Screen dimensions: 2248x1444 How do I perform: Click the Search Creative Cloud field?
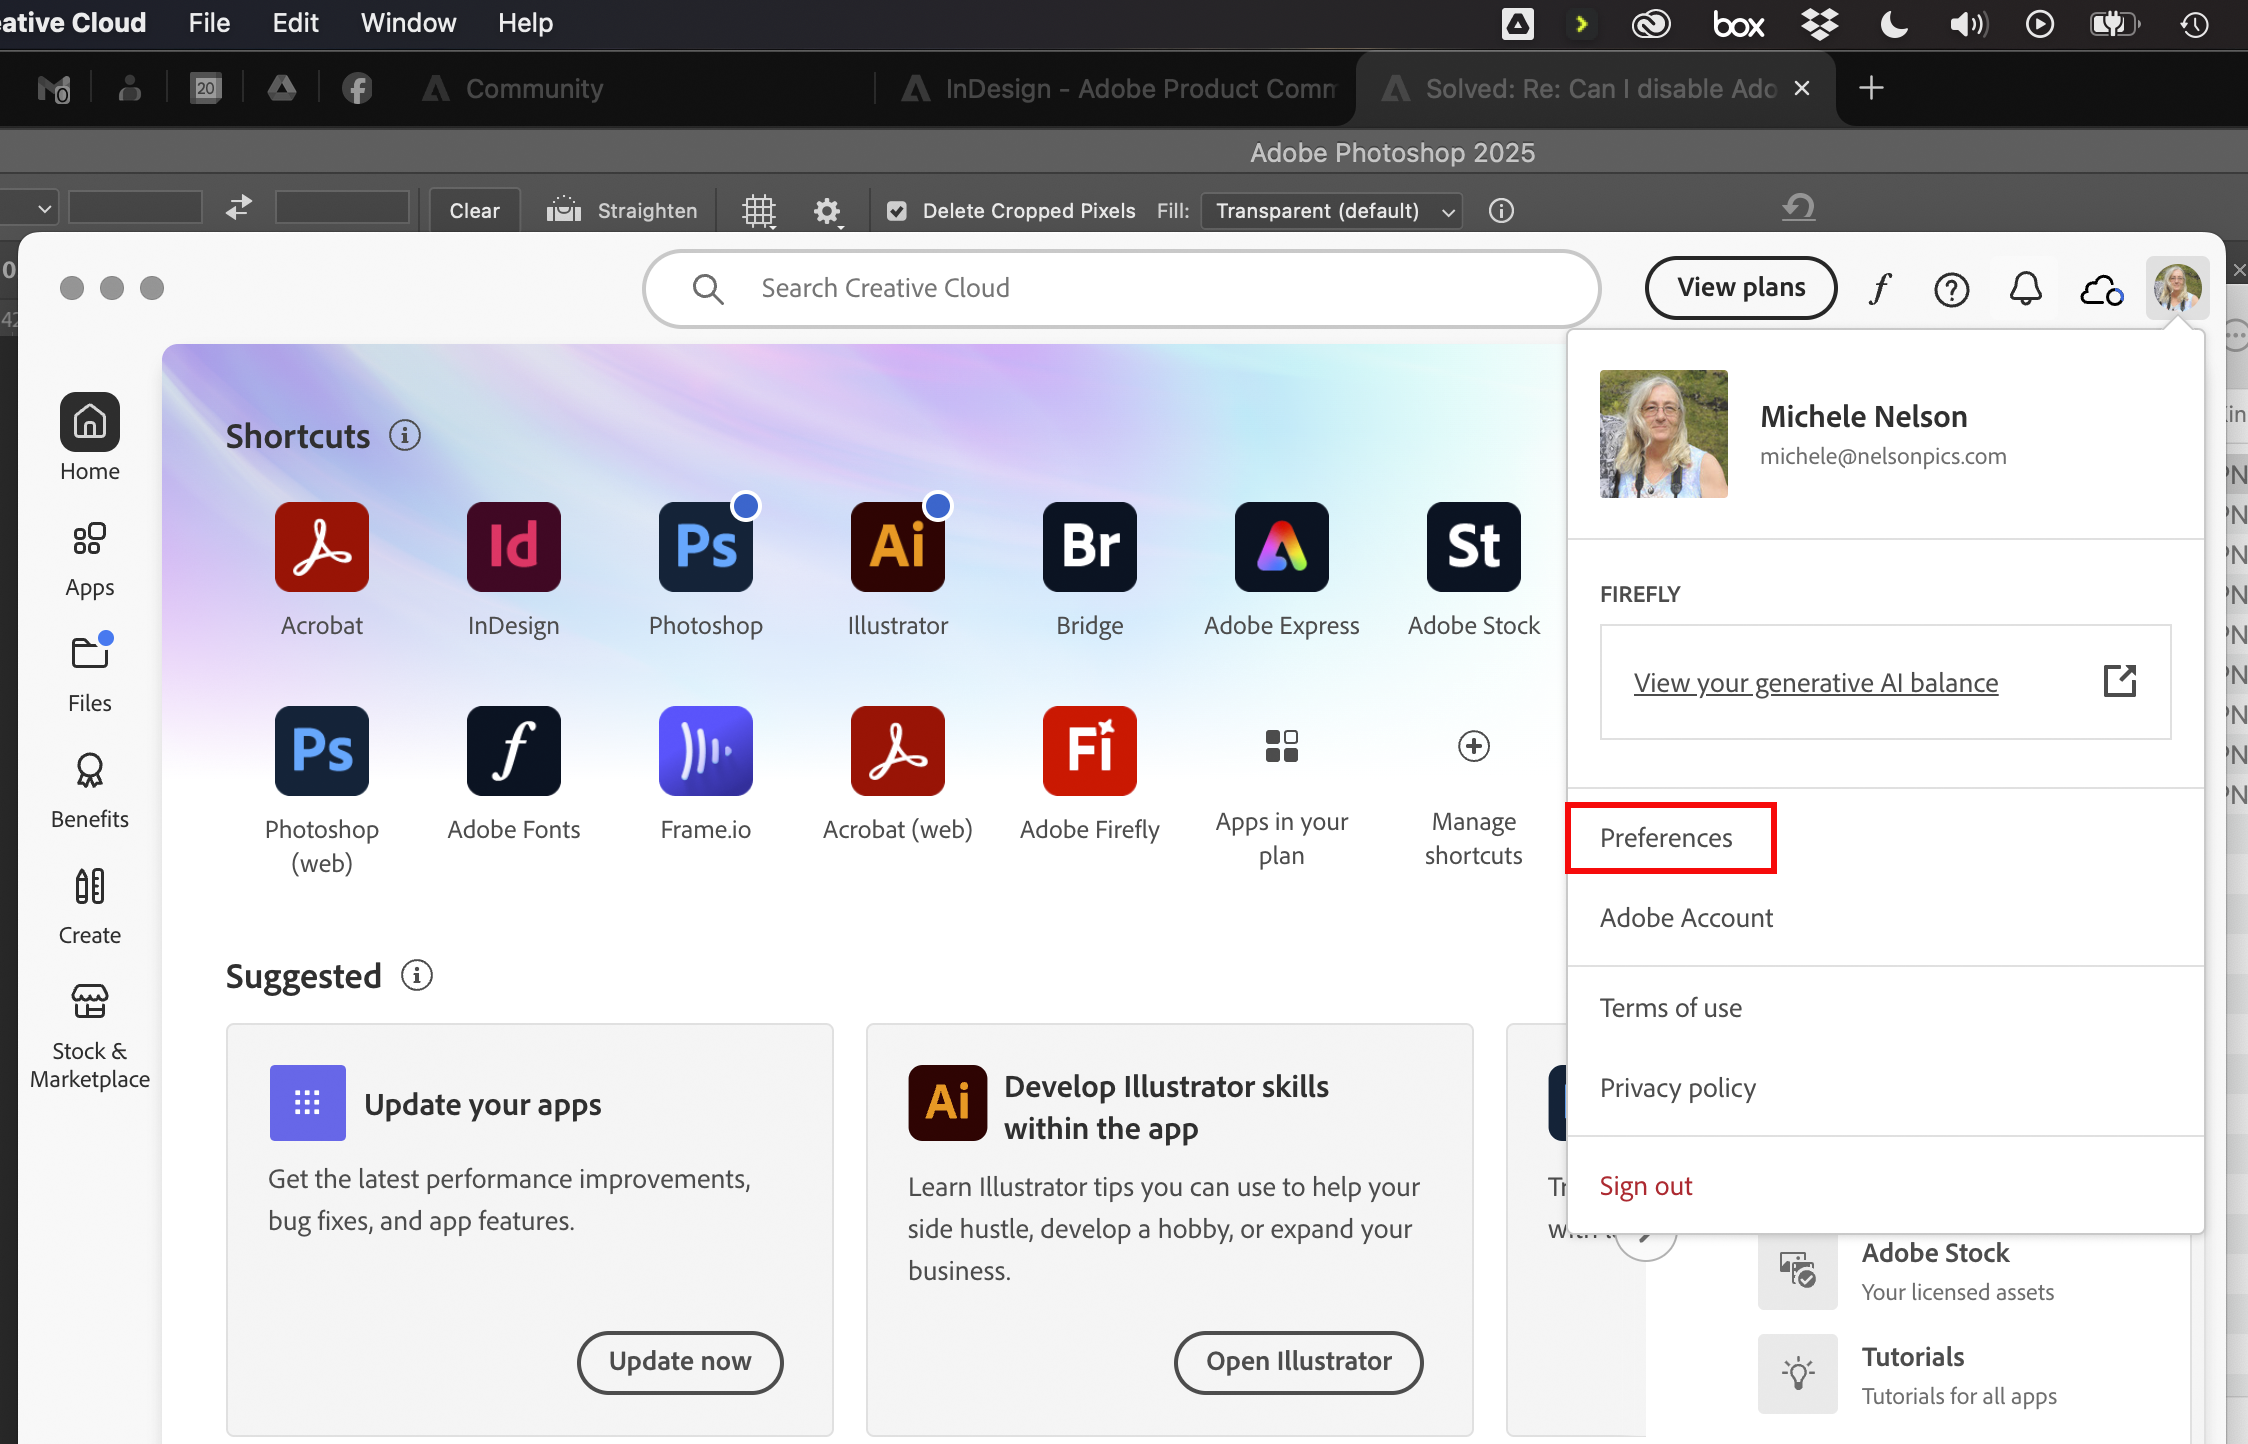tap(1120, 288)
